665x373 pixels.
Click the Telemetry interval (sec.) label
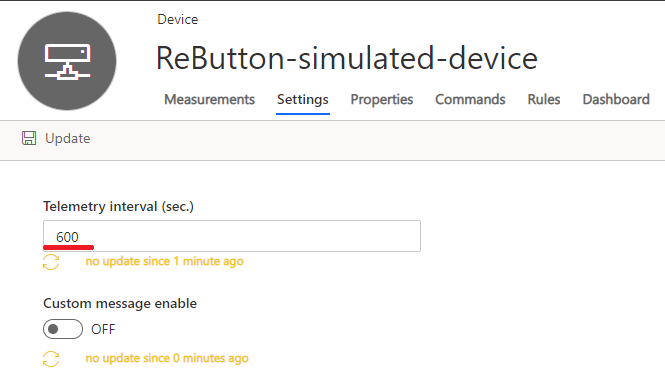point(118,207)
